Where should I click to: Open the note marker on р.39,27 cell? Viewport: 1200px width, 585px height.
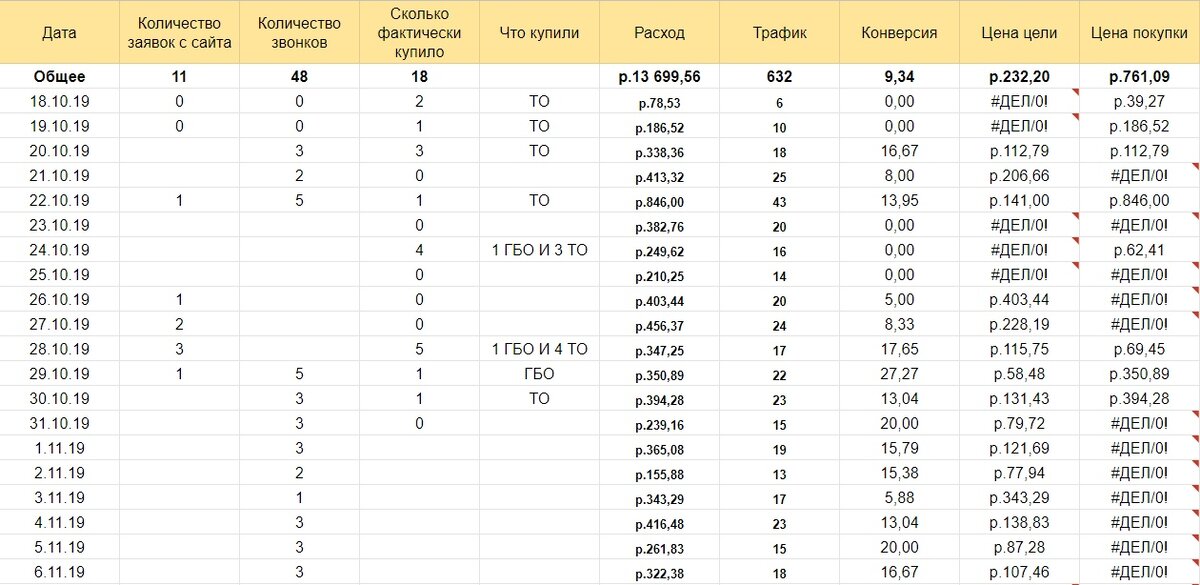[x=1076, y=93]
